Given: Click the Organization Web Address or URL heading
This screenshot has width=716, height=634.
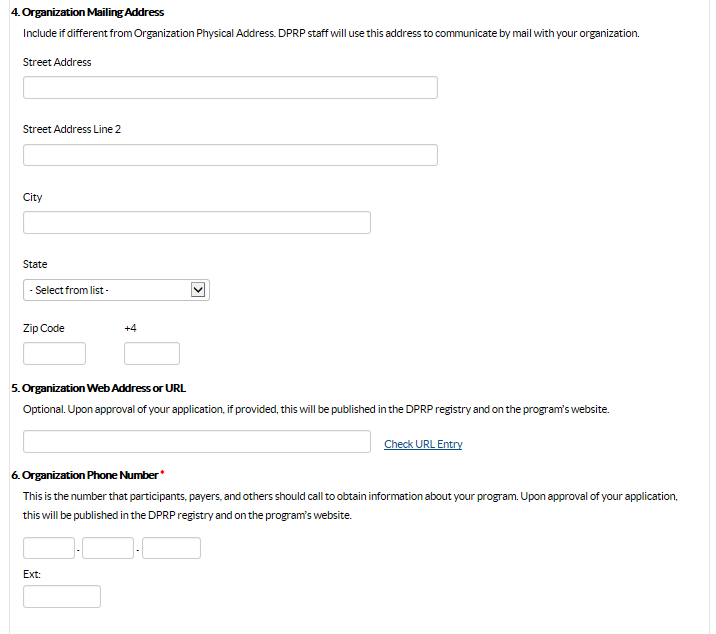Looking at the screenshot, I should point(98,388).
